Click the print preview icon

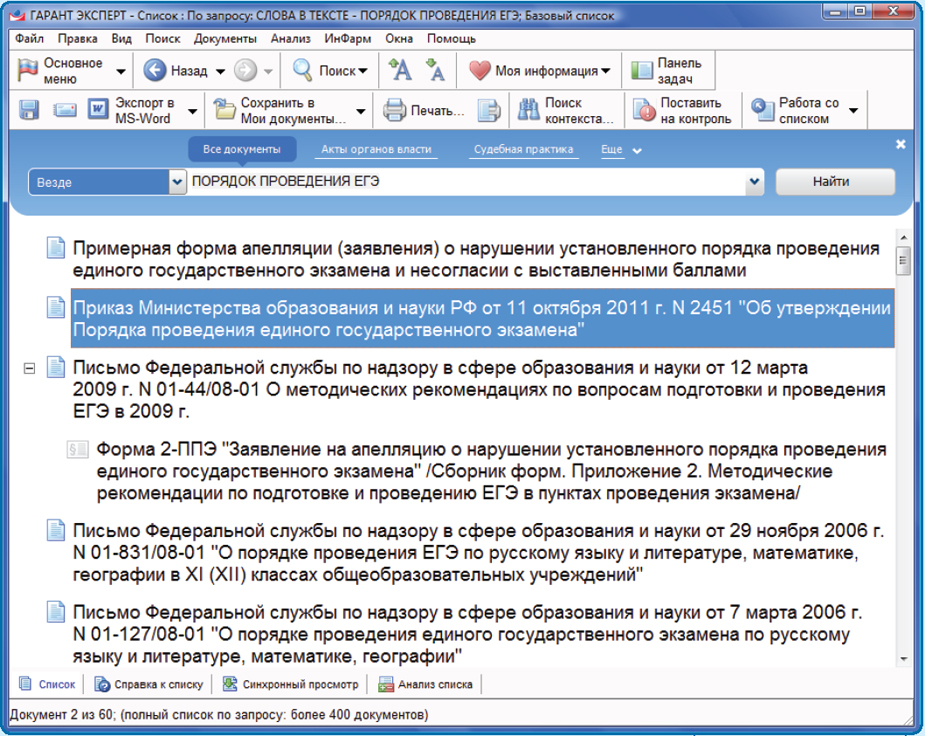point(487,110)
